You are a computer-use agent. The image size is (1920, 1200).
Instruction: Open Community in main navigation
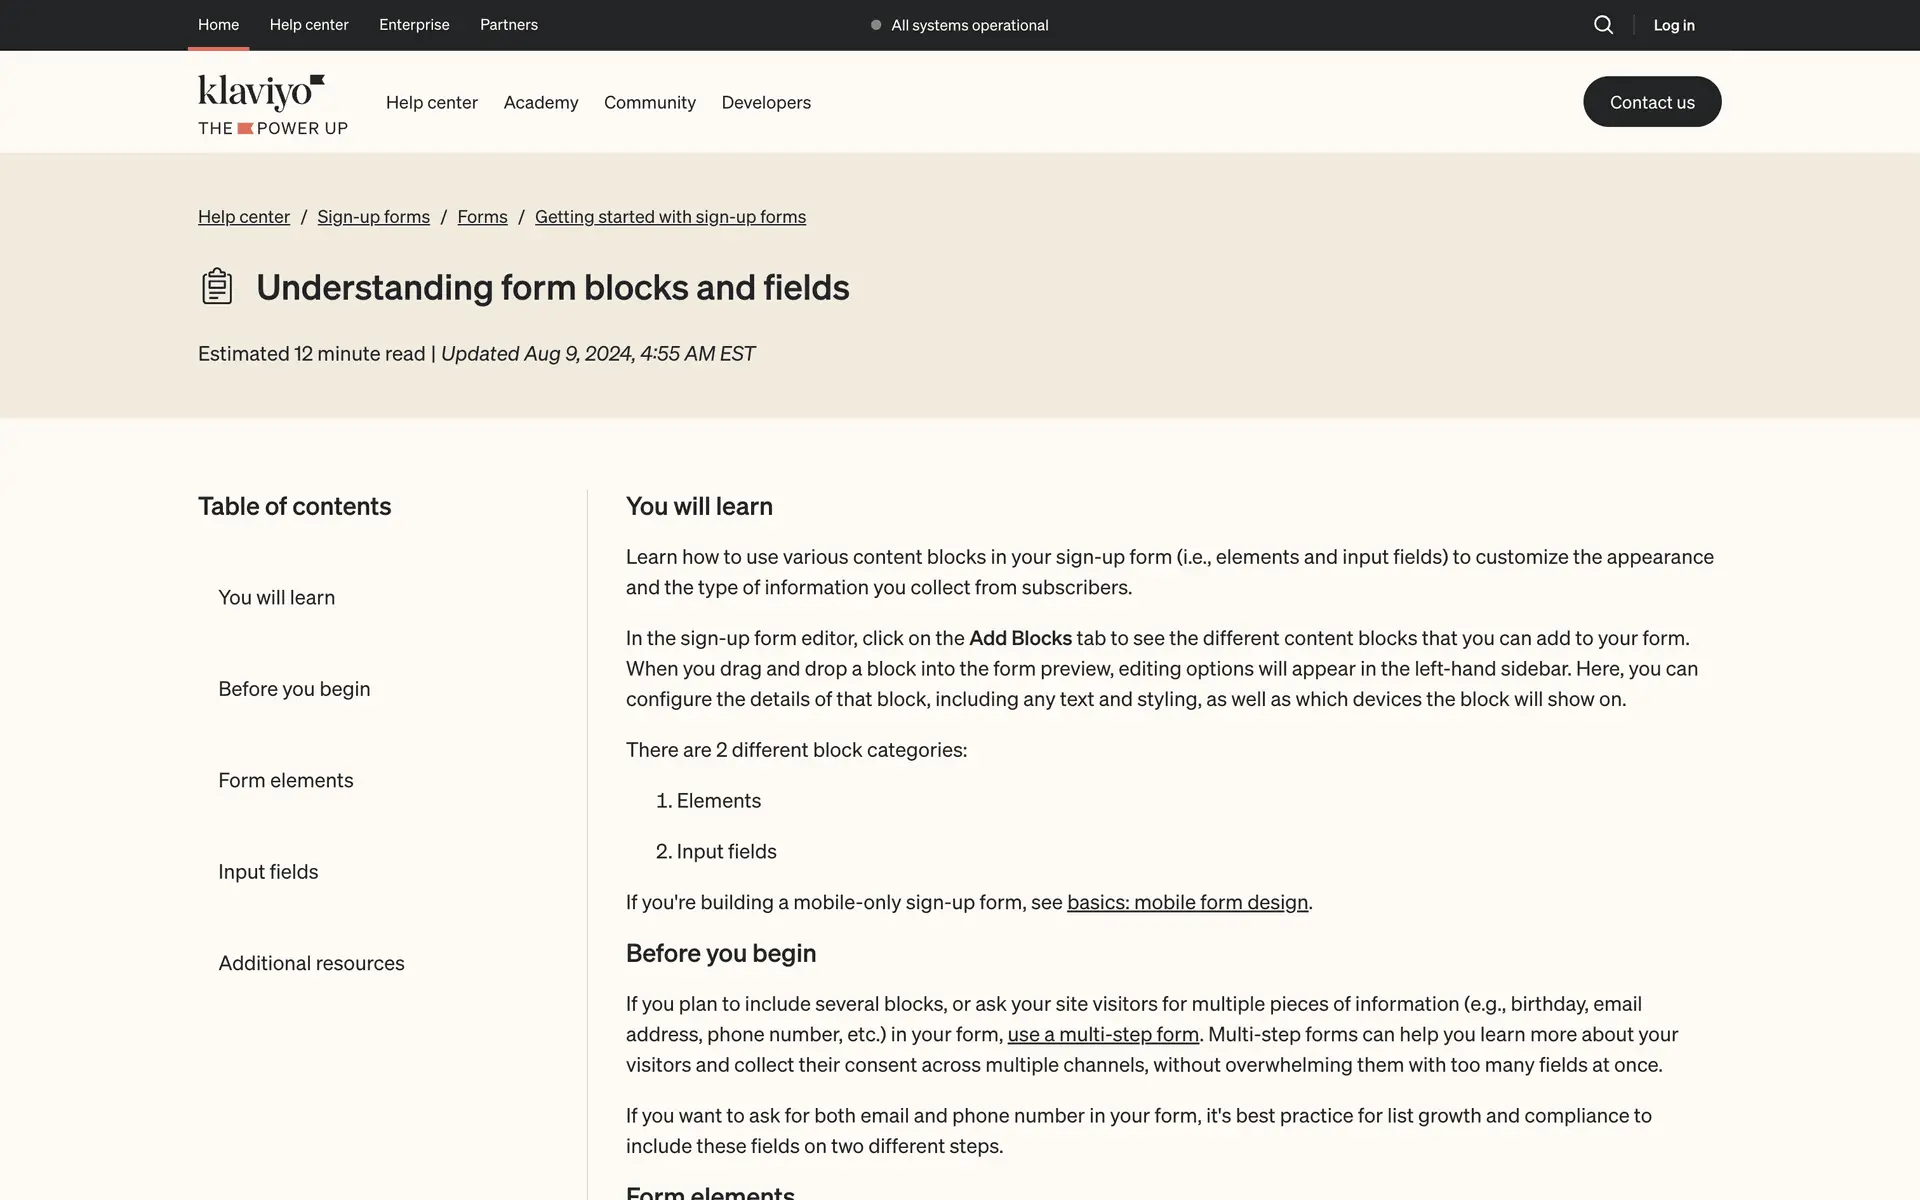(649, 102)
